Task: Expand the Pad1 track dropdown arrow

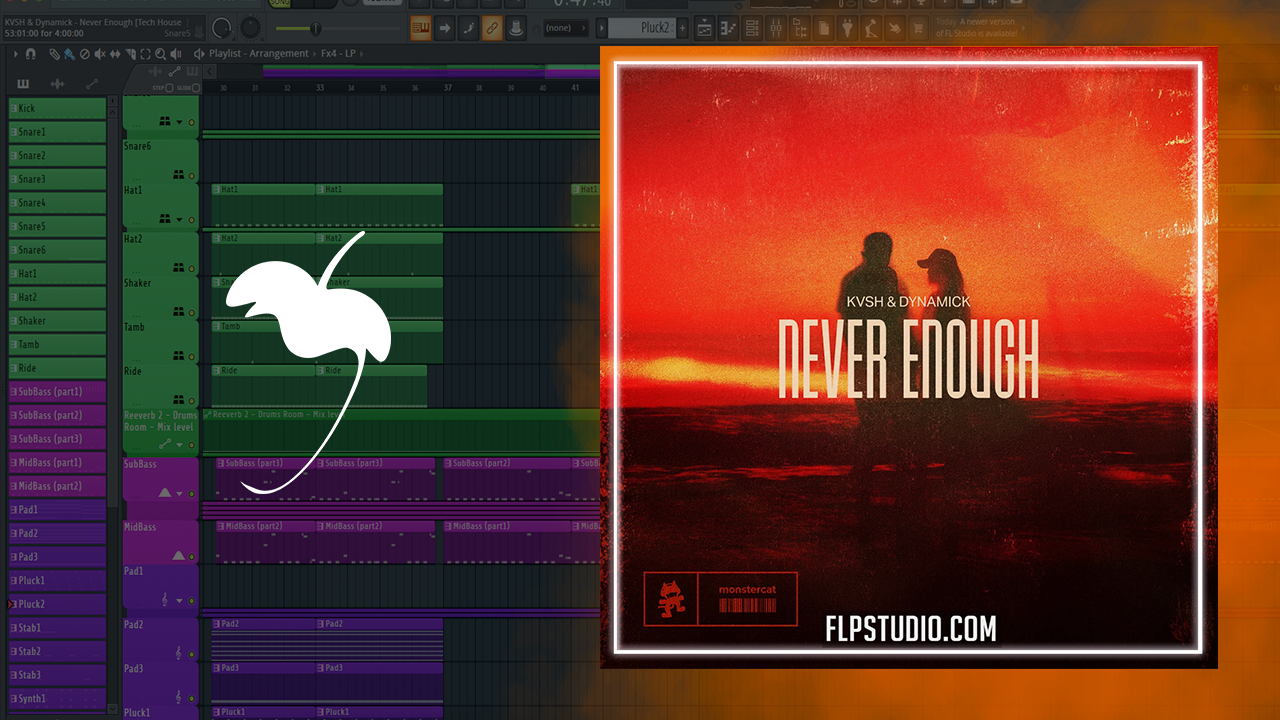Action: pyautogui.click(x=179, y=601)
